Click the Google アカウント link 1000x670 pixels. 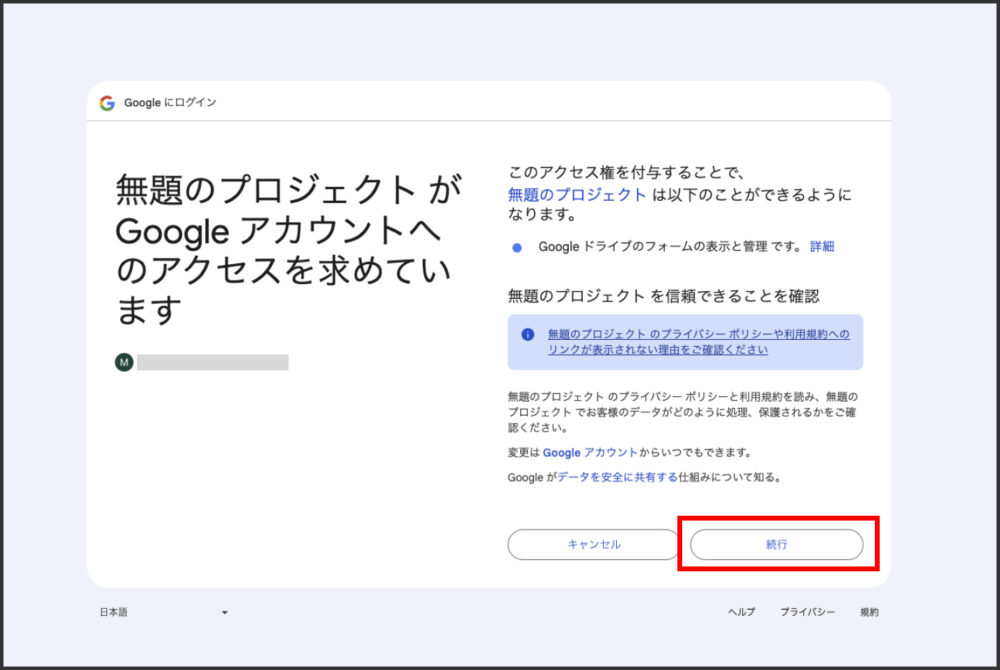tap(588, 454)
